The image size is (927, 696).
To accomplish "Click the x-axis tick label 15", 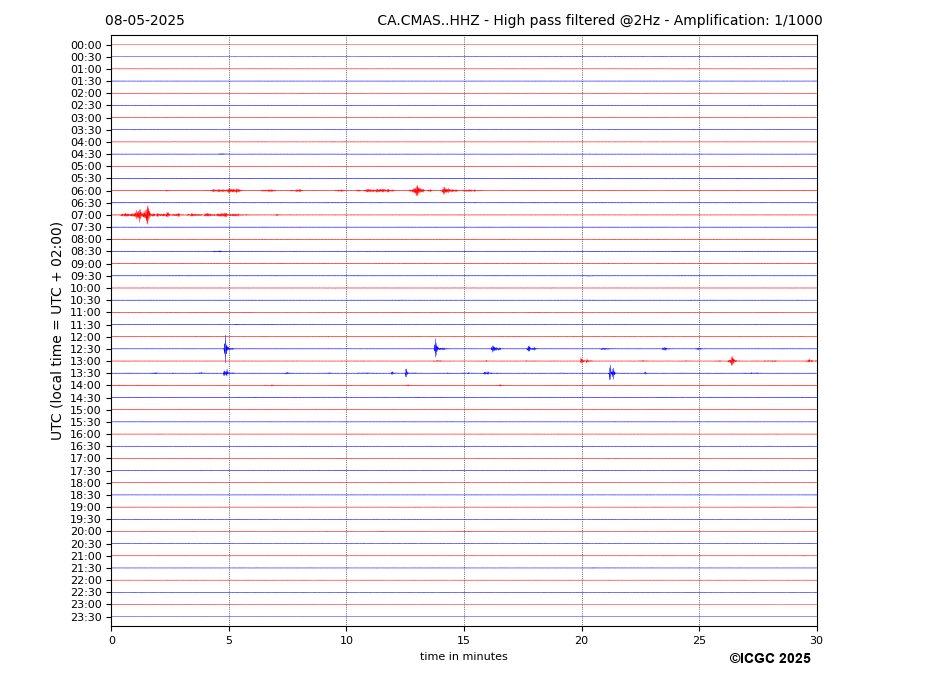I will point(464,640).
